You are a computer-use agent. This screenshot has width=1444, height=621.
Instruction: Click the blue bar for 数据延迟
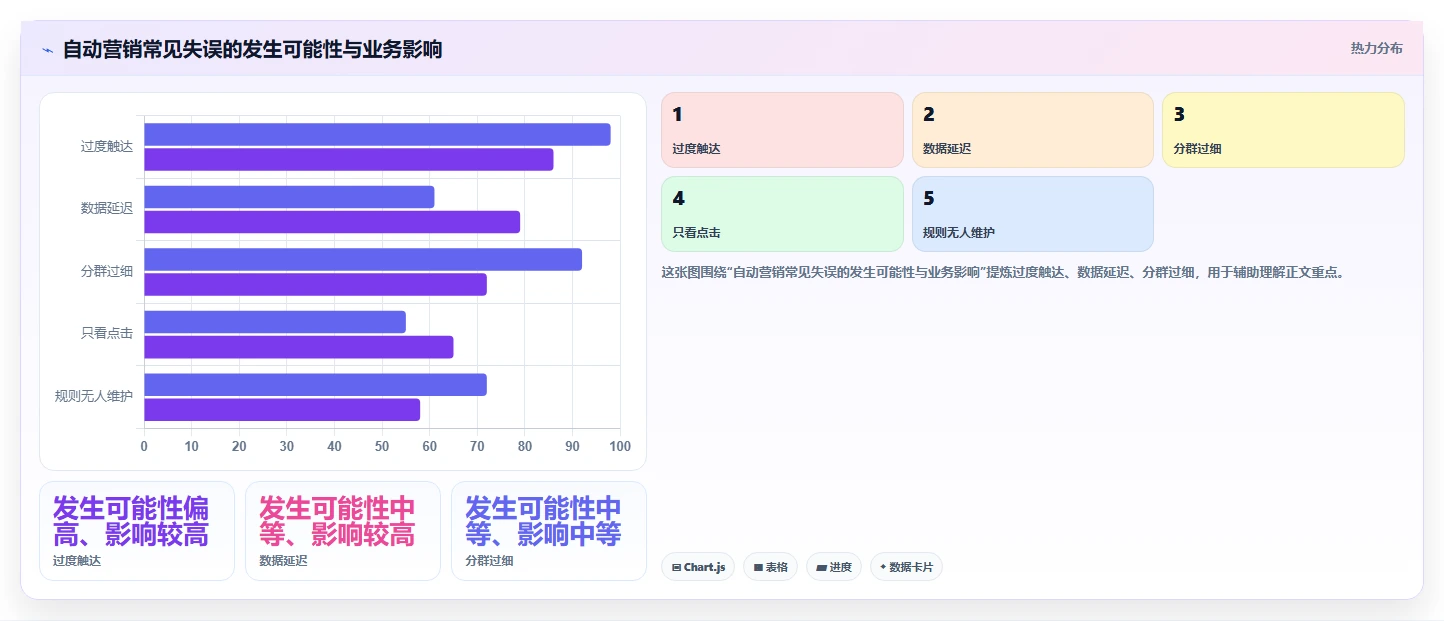pos(289,197)
